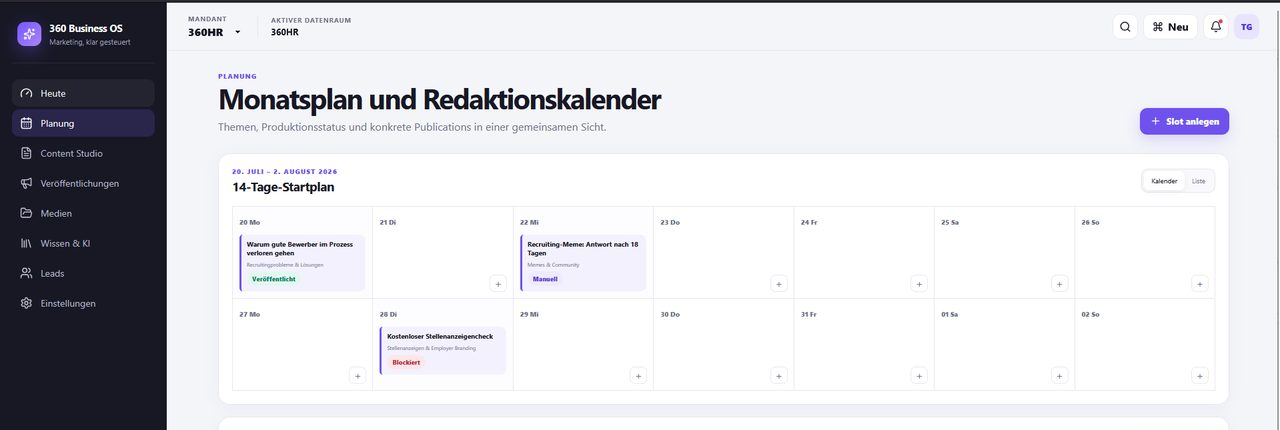Open the Kostenloser Stellenanzeigencheck slot card

(442, 350)
